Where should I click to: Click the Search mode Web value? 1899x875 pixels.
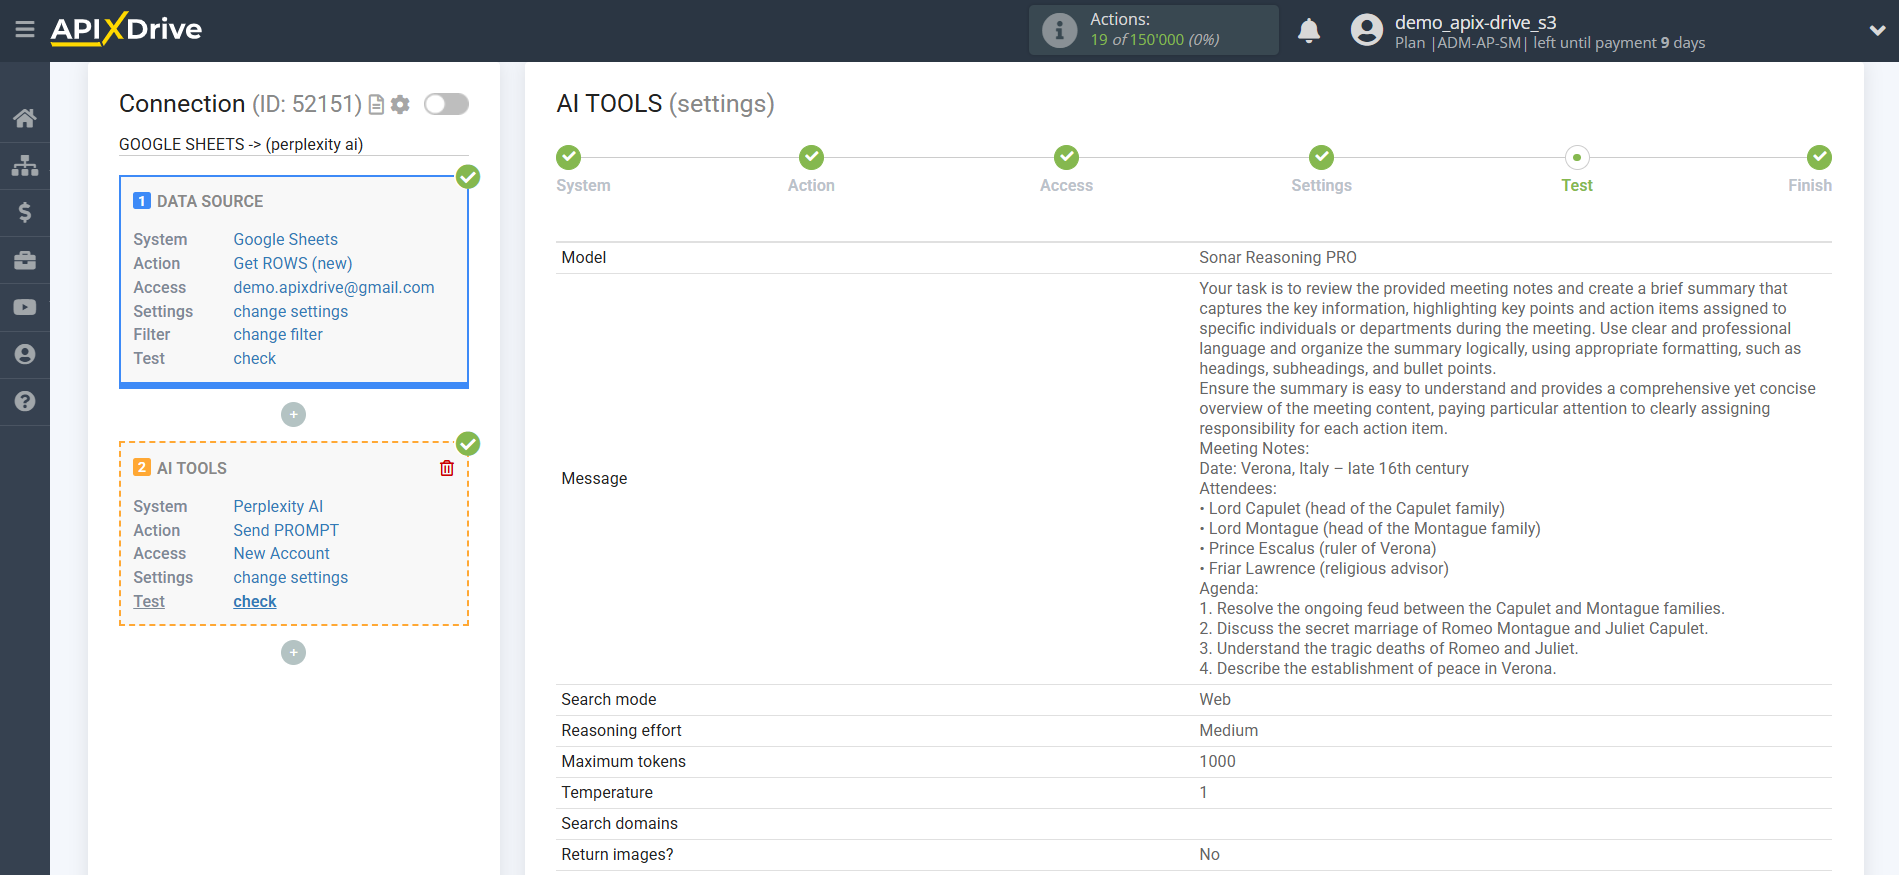tap(1215, 699)
